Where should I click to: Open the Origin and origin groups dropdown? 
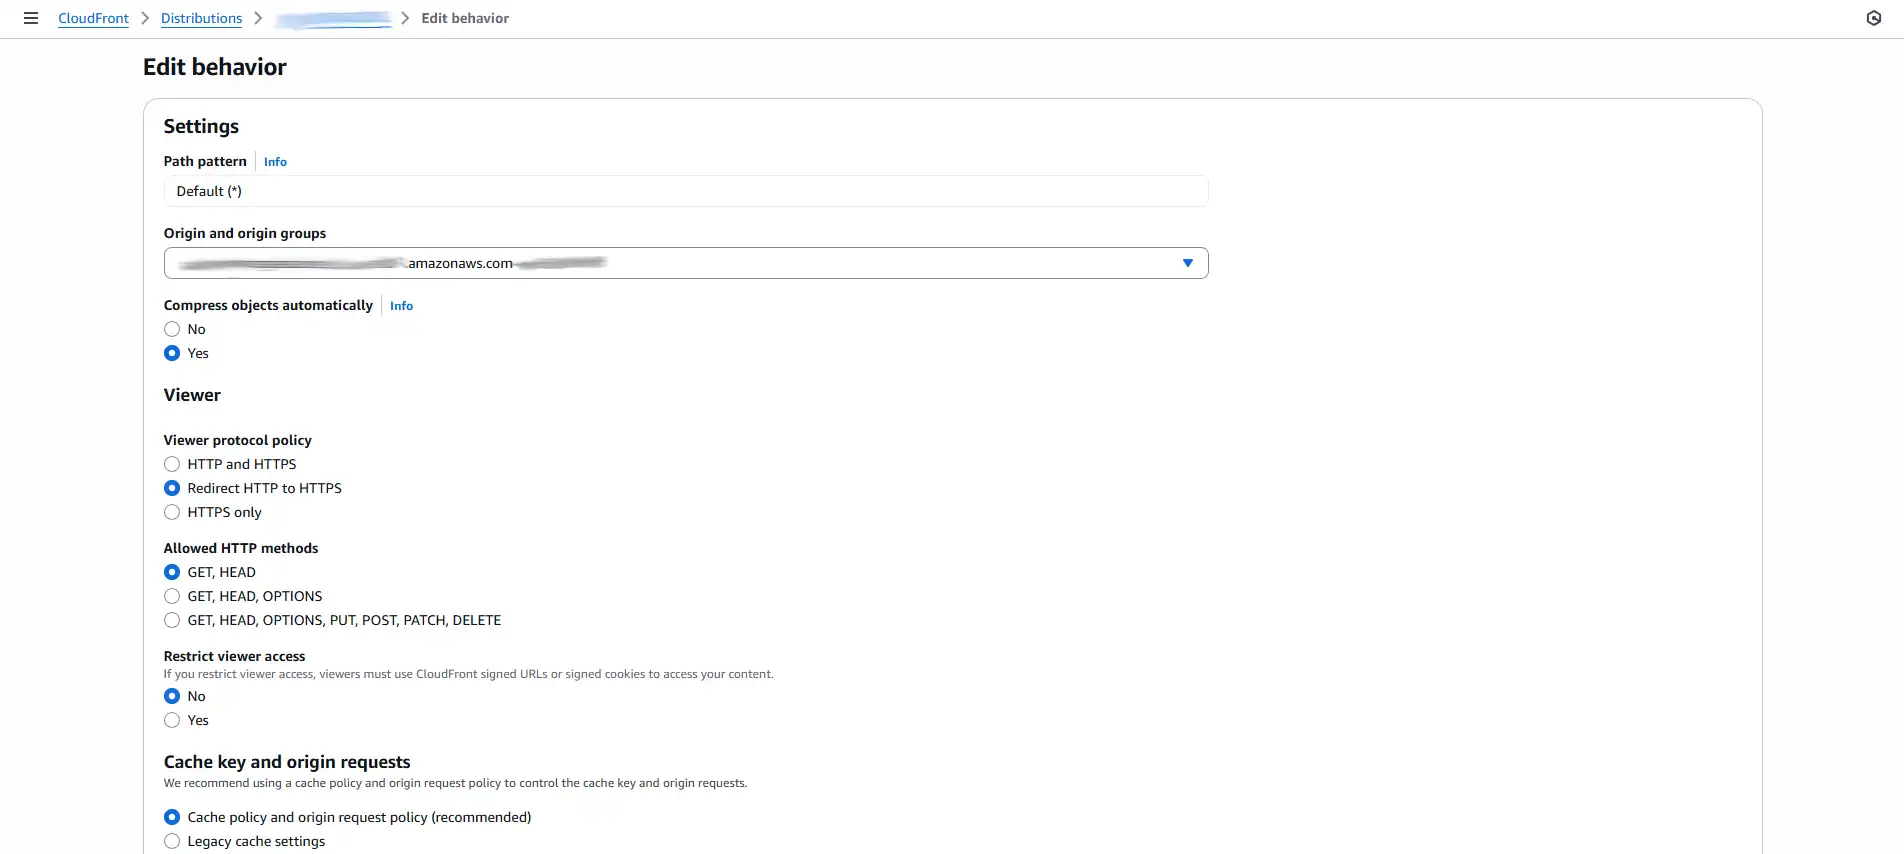point(686,263)
